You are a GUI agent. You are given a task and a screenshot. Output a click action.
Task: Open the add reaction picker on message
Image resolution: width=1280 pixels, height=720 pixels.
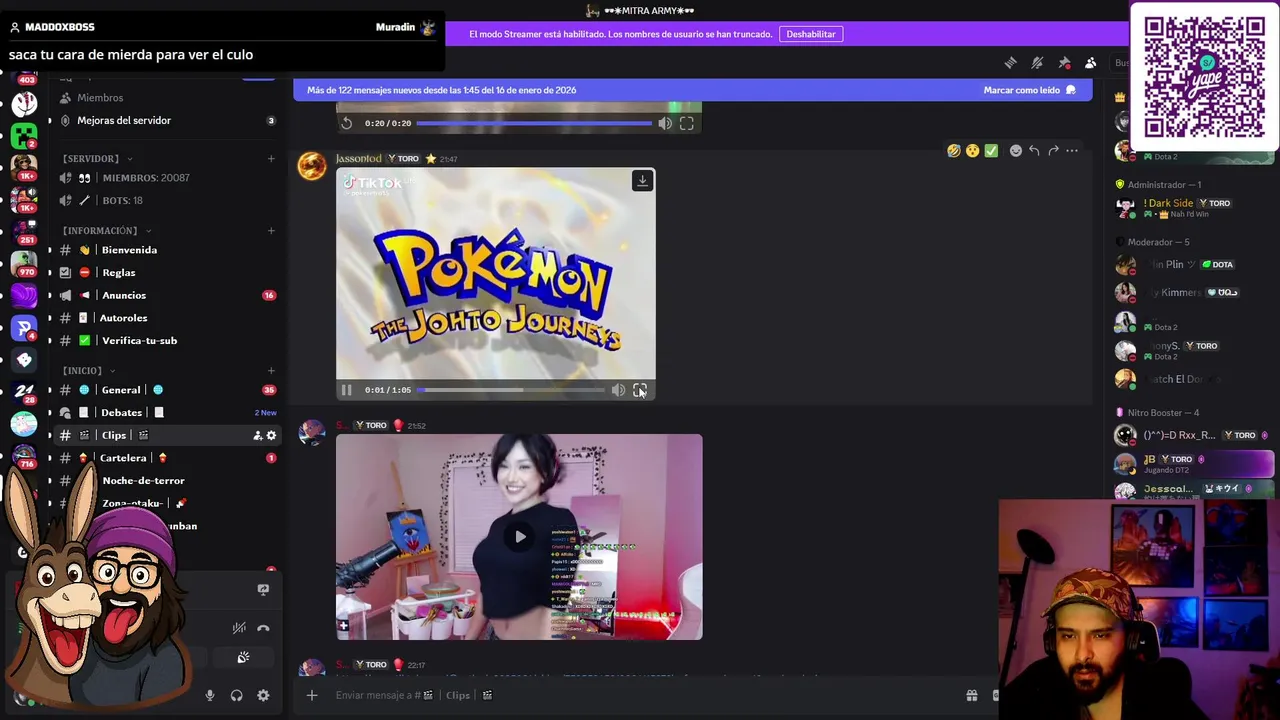tap(1015, 151)
